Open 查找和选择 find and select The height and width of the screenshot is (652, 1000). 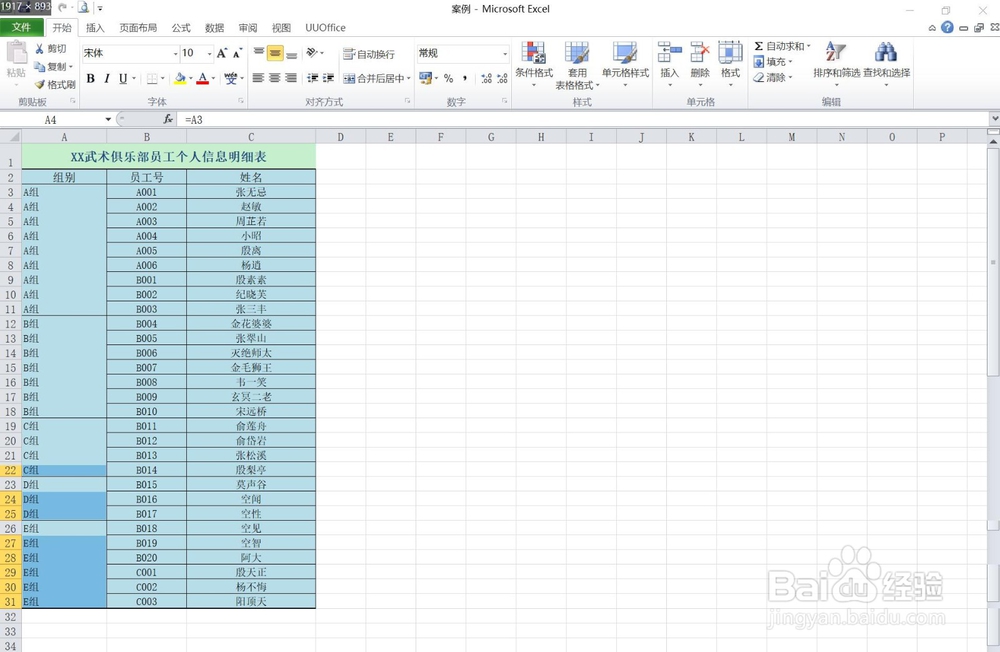[886, 64]
